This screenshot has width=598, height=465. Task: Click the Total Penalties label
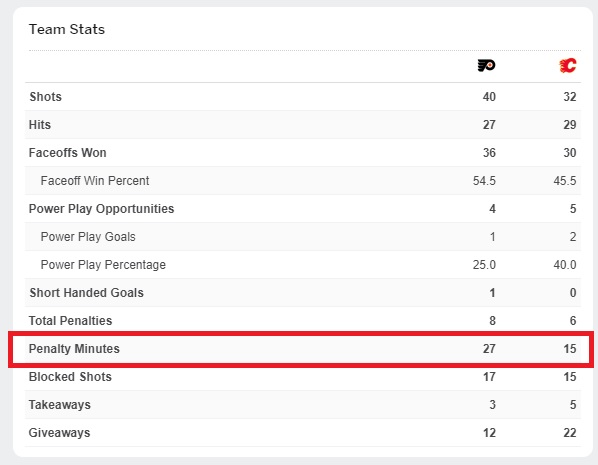tap(71, 321)
